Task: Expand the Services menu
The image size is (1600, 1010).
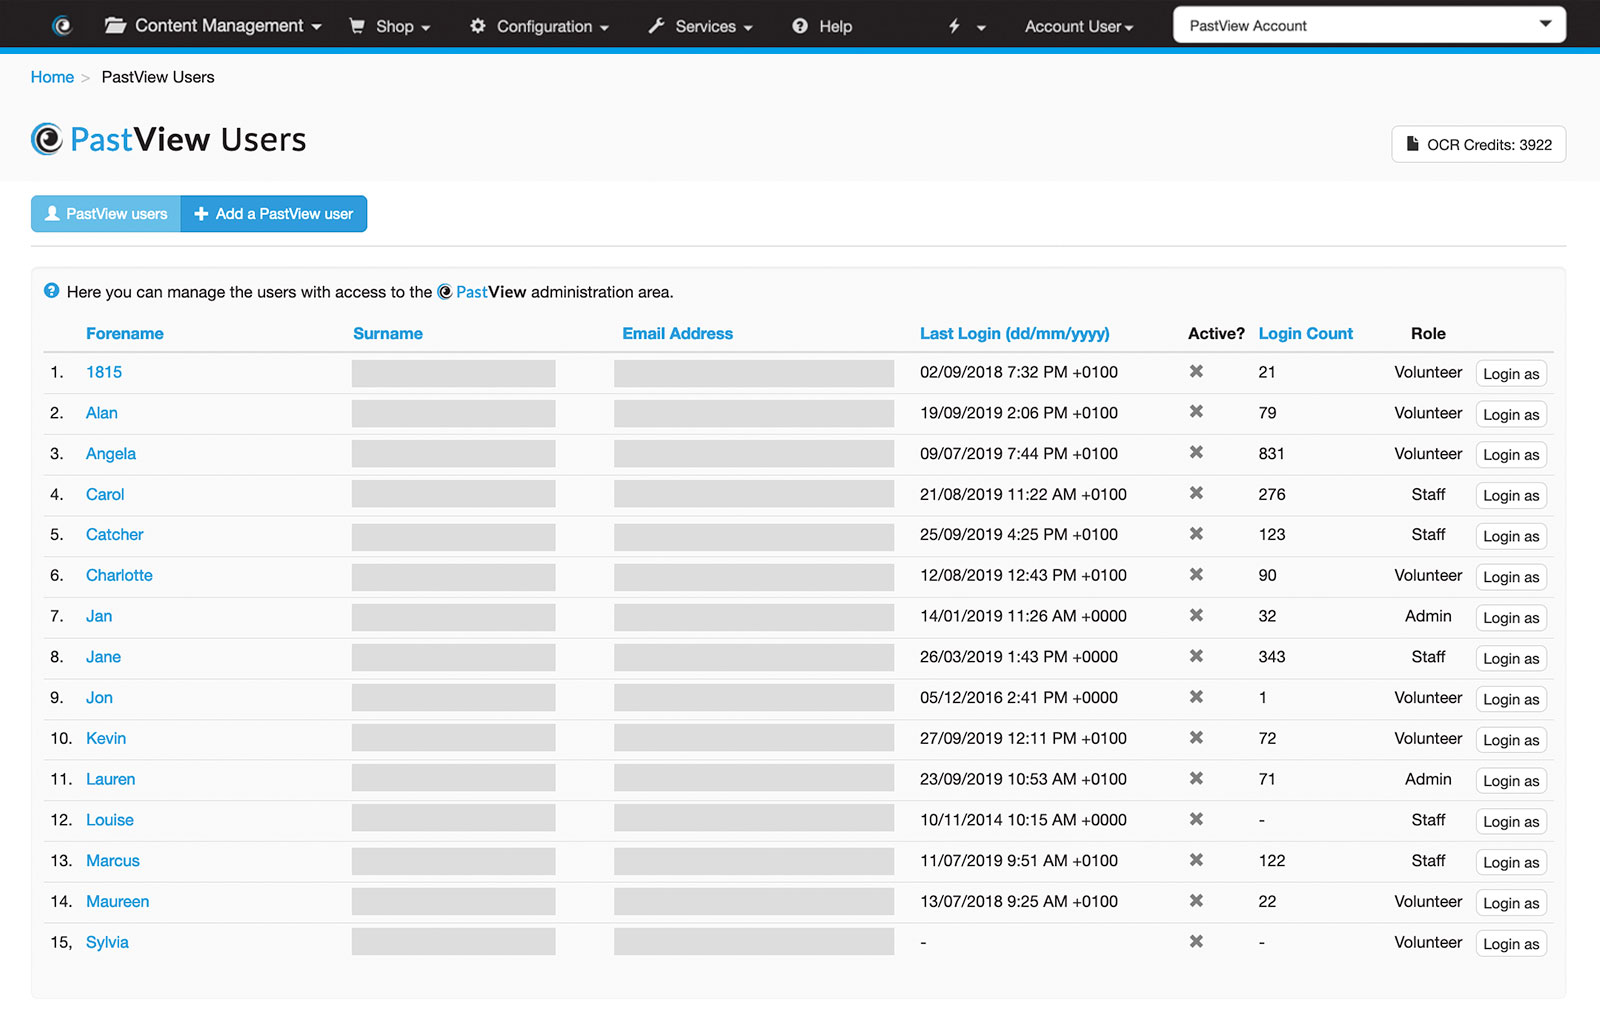Action: 701,26
